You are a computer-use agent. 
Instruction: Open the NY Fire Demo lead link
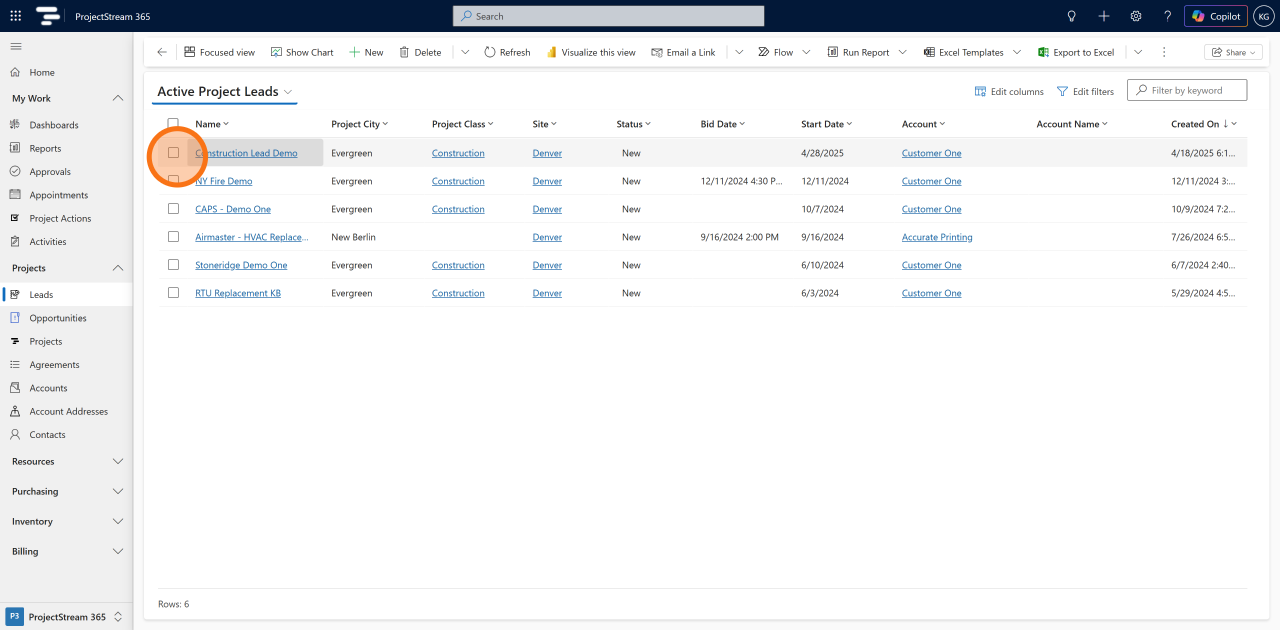click(x=224, y=181)
